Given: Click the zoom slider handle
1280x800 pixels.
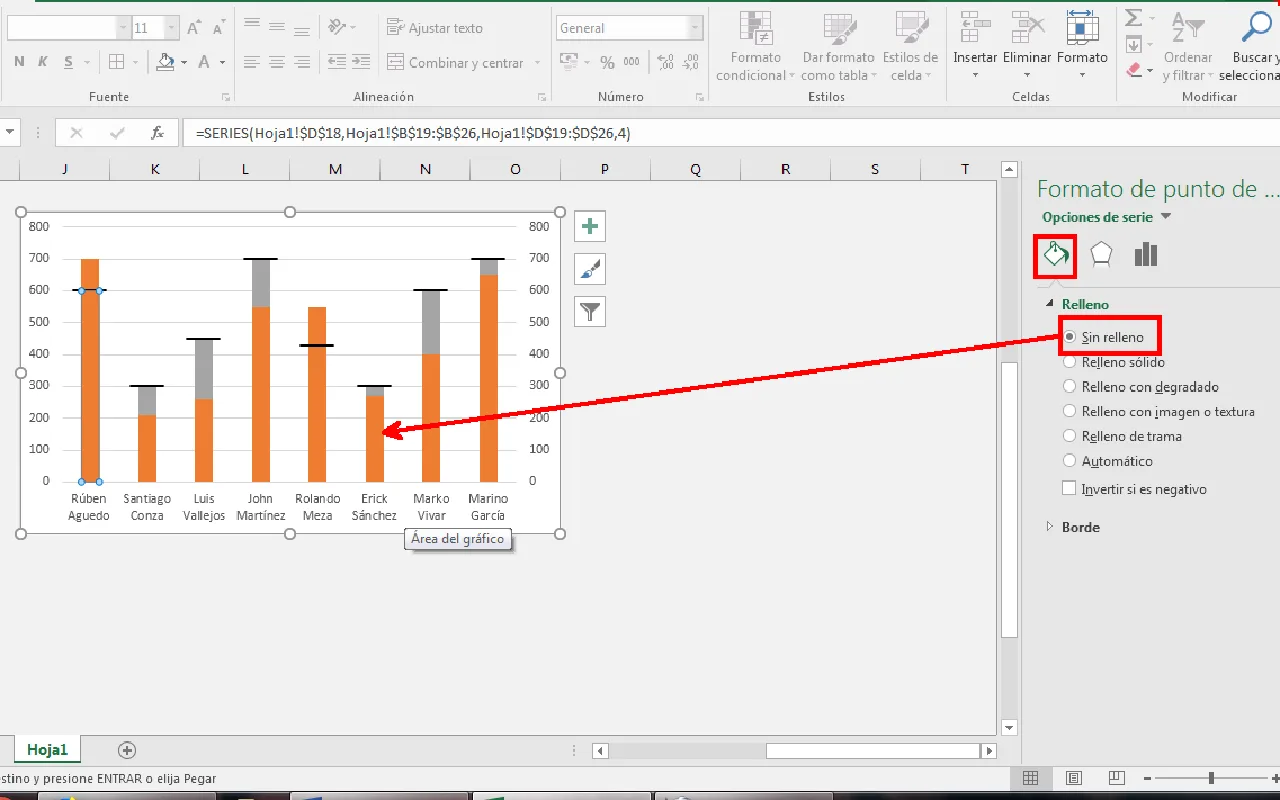Looking at the screenshot, I should 1211,778.
